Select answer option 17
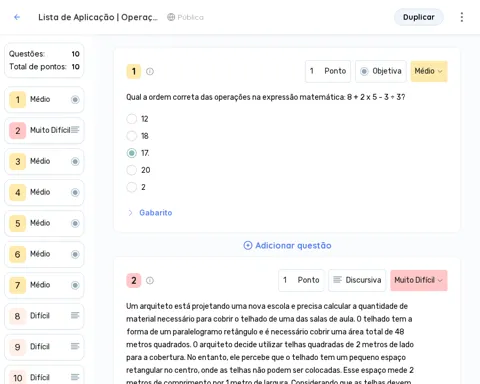 pyautogui.click(x=132, y=153)
